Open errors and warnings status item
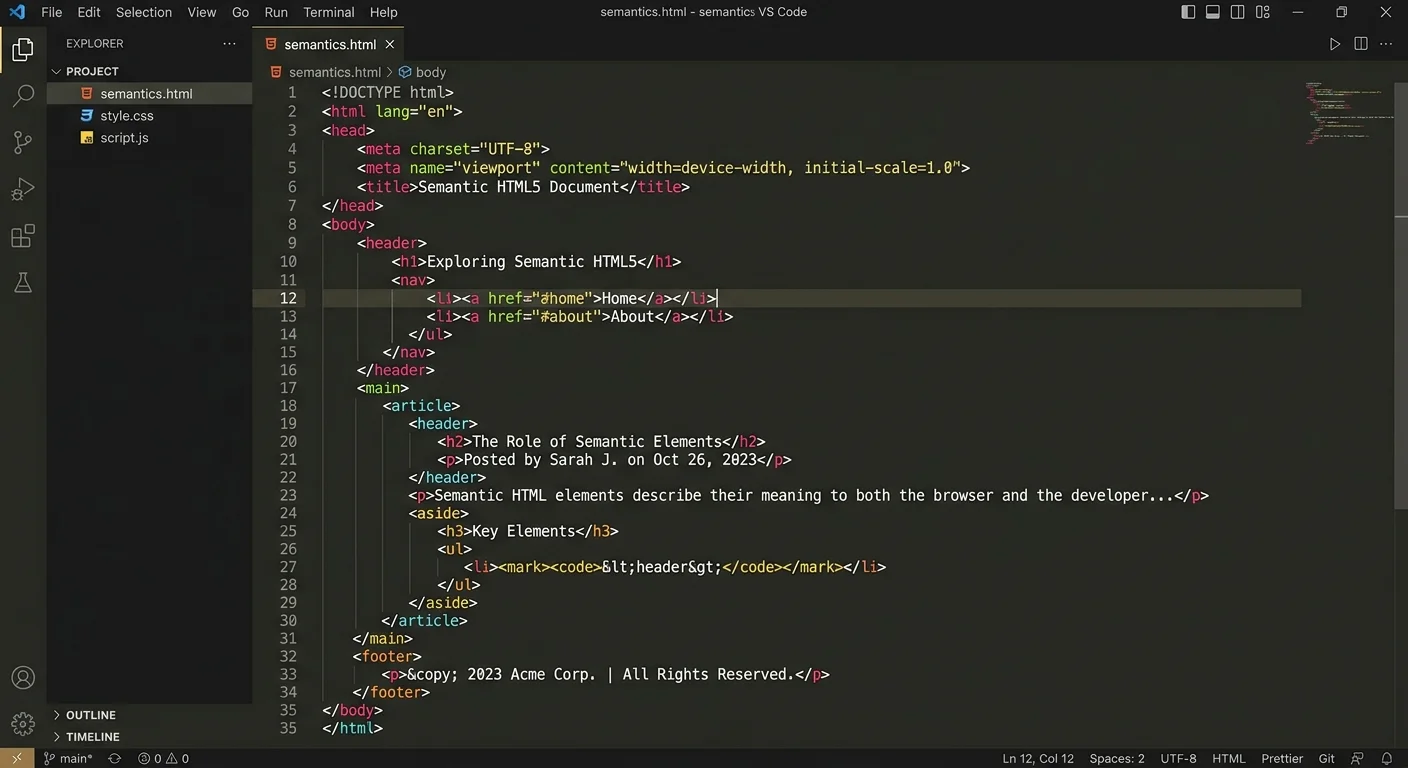Image resolution: width=1408 pixels, height=768 pixels. coord(163,758)
